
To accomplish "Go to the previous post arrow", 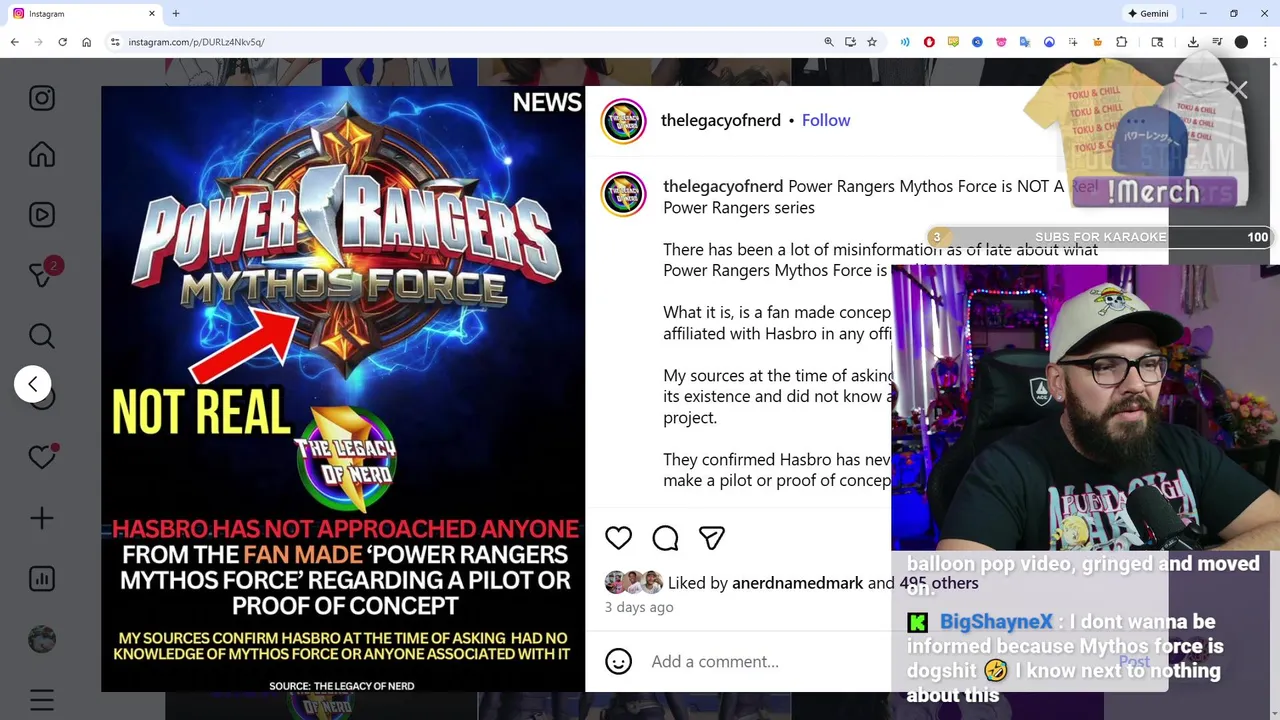I will [x=33, y=384].
